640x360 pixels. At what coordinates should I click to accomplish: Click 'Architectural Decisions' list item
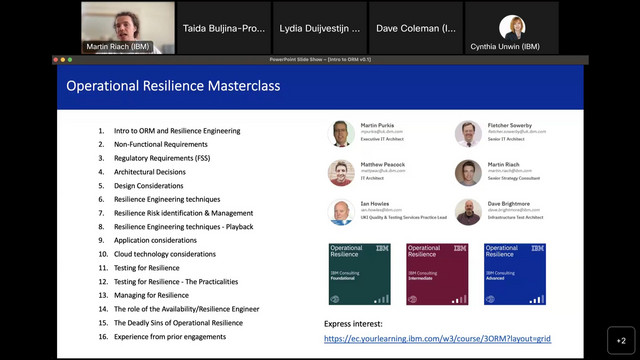tap(150, 172)
